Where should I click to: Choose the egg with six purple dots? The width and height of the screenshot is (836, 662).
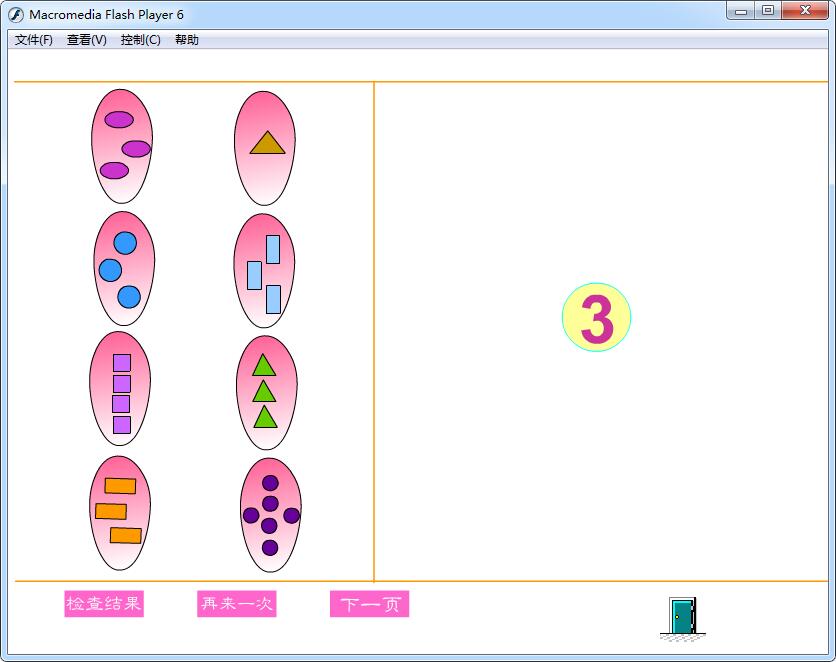point(270,514)
